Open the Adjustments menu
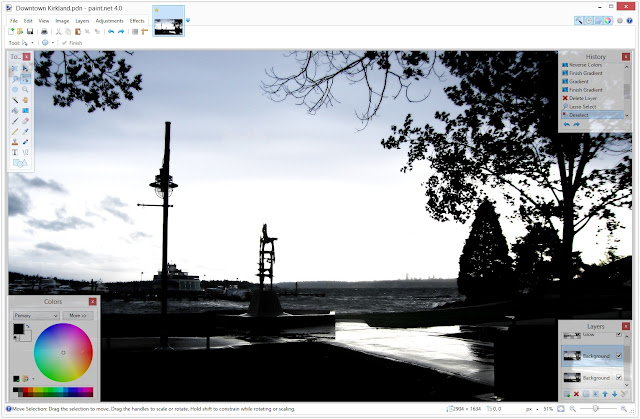The height and width of the screenshot is (419, 640). point(109,21)
